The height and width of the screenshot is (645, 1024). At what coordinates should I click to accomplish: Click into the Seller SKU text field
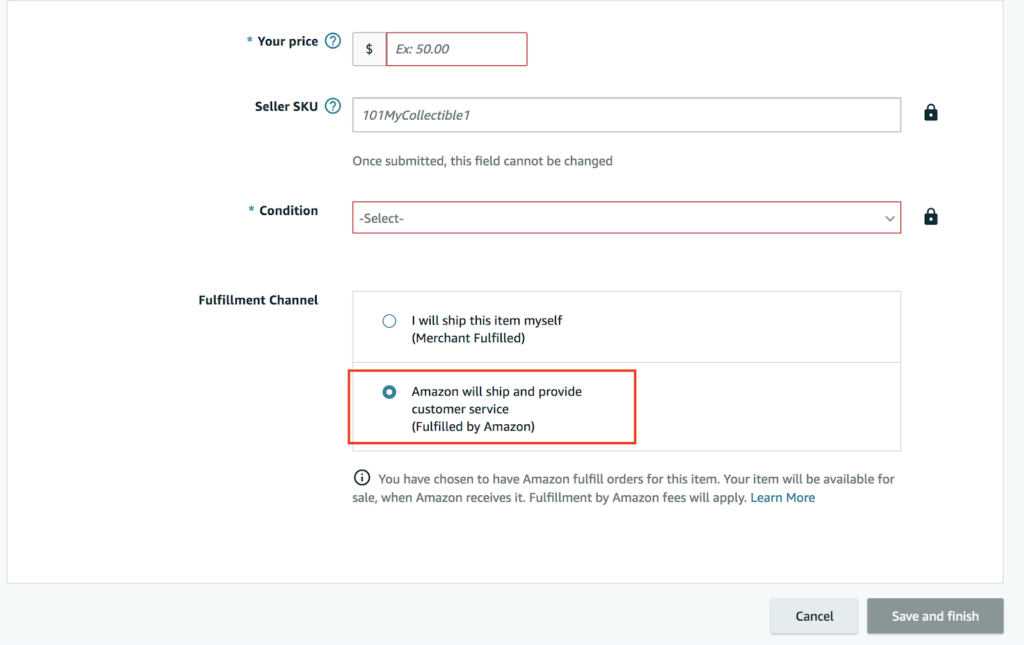point(626,115)
